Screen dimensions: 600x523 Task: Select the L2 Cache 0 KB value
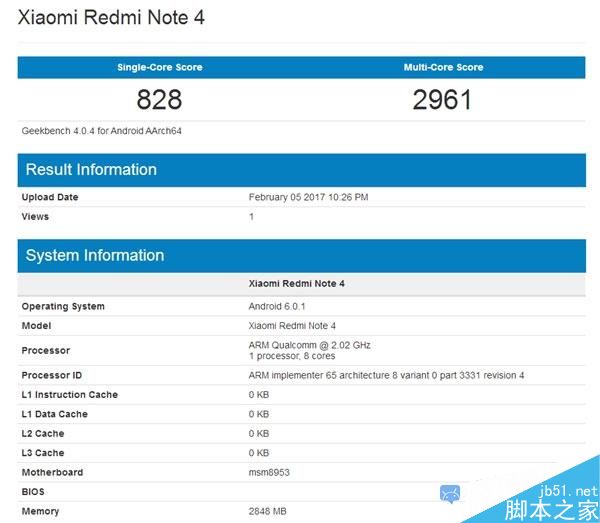click(x=259, y=433)
